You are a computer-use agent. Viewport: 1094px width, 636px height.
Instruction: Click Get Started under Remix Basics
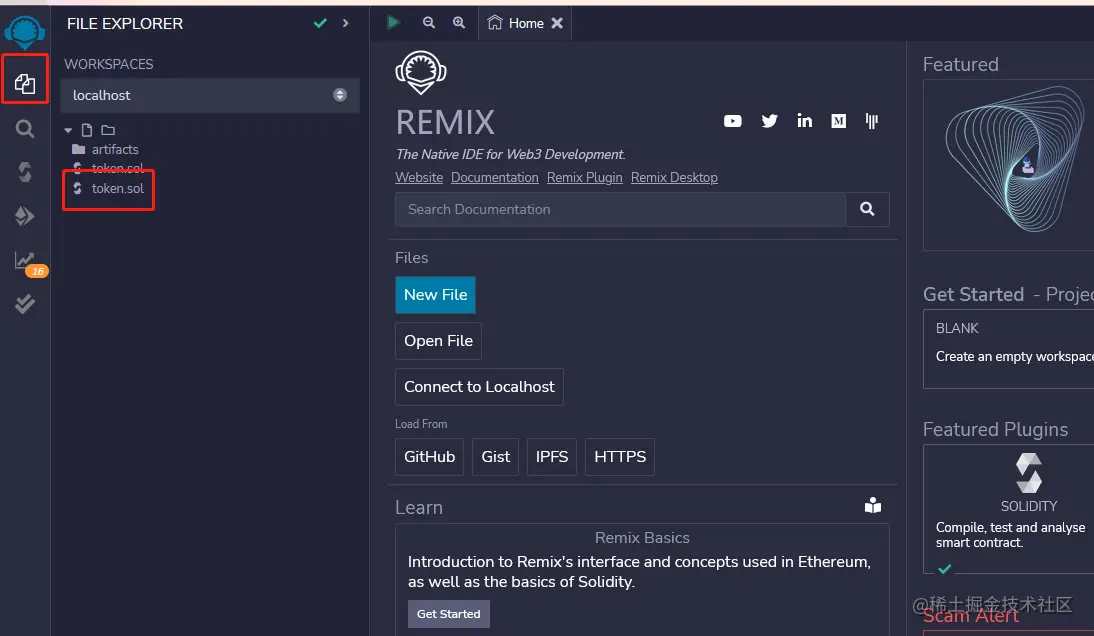(x=449, y=614)
